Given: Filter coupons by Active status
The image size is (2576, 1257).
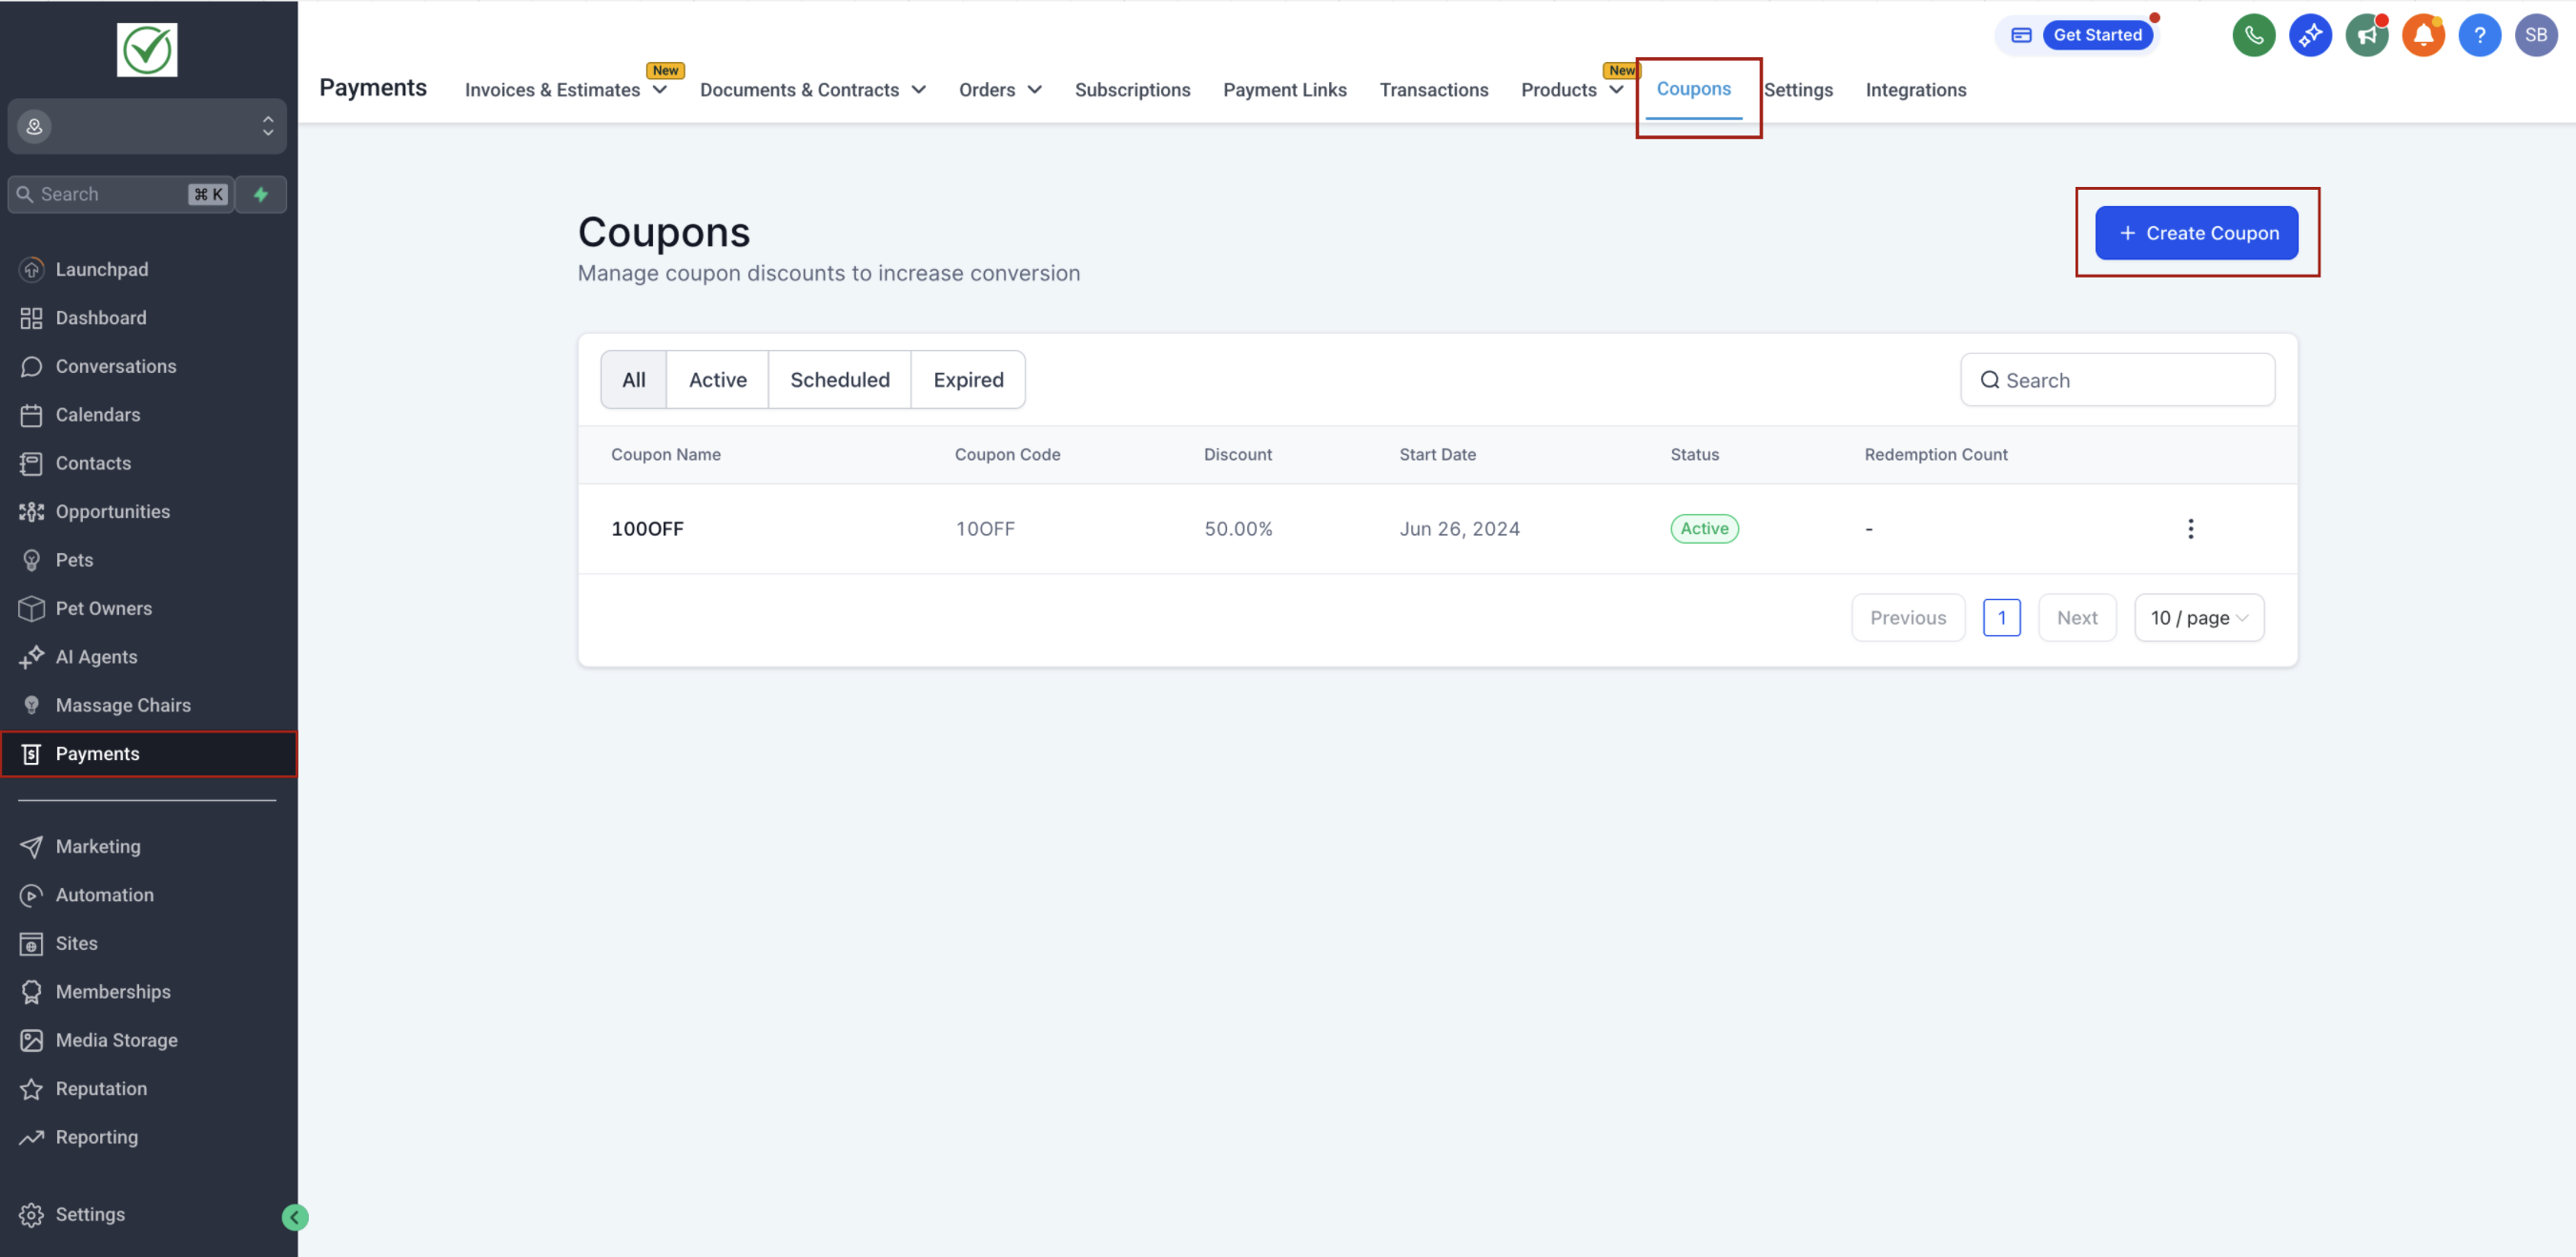Looking at the screenshot, I should (717, 380).
